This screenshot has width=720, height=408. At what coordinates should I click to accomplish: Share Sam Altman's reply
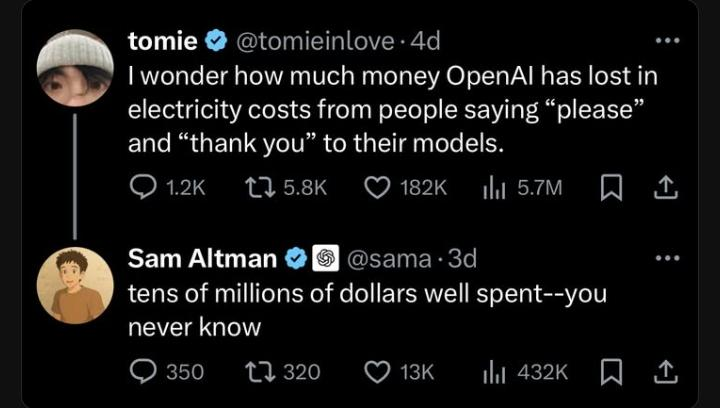662,372
